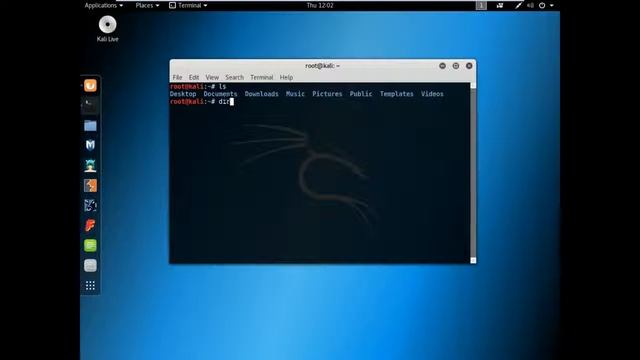Click the workspace indicator 1 in top bar
This screenshot has width=640, height=360.
481,5
